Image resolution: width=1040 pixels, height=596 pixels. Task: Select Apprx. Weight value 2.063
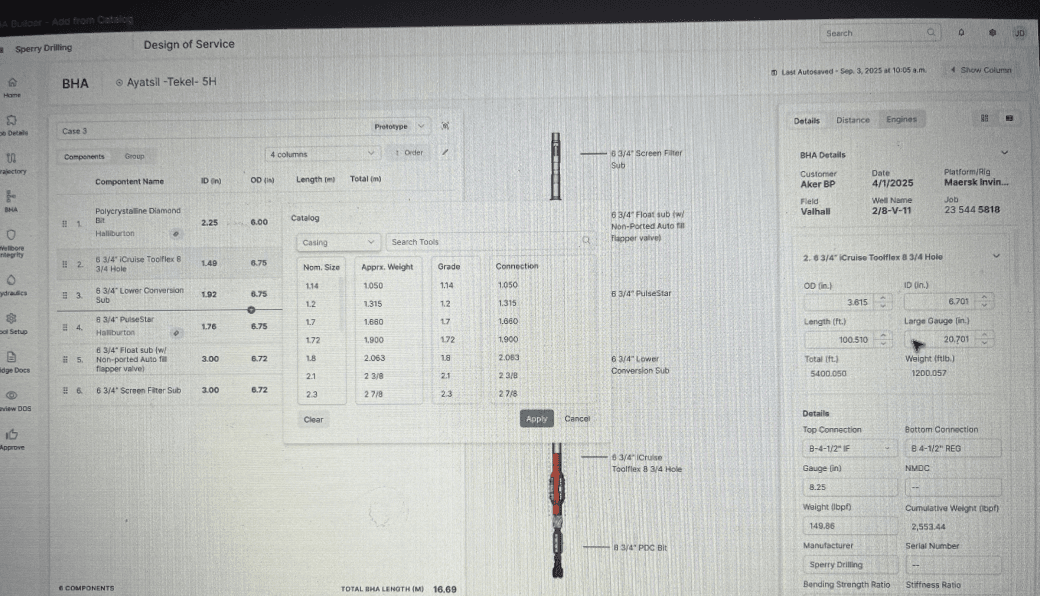tap(374, 358)
